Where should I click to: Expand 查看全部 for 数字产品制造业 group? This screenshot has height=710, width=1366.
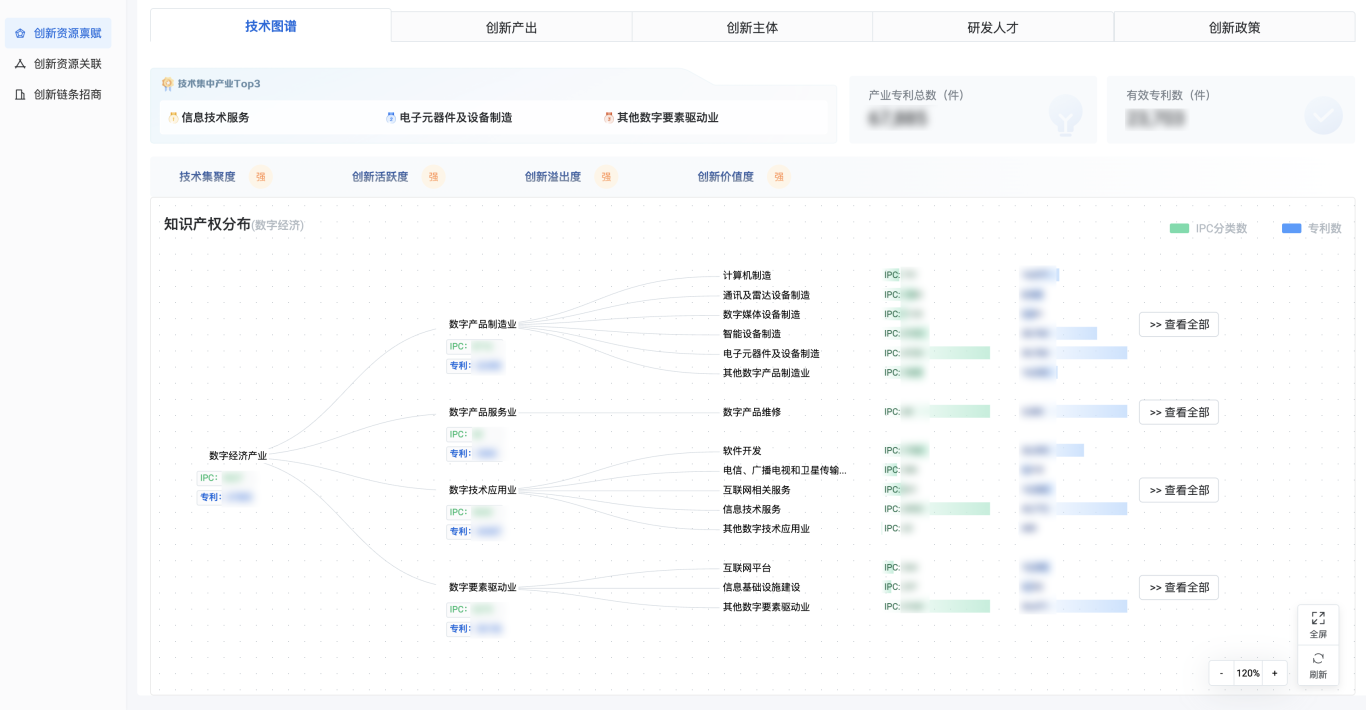[1179, 324]
